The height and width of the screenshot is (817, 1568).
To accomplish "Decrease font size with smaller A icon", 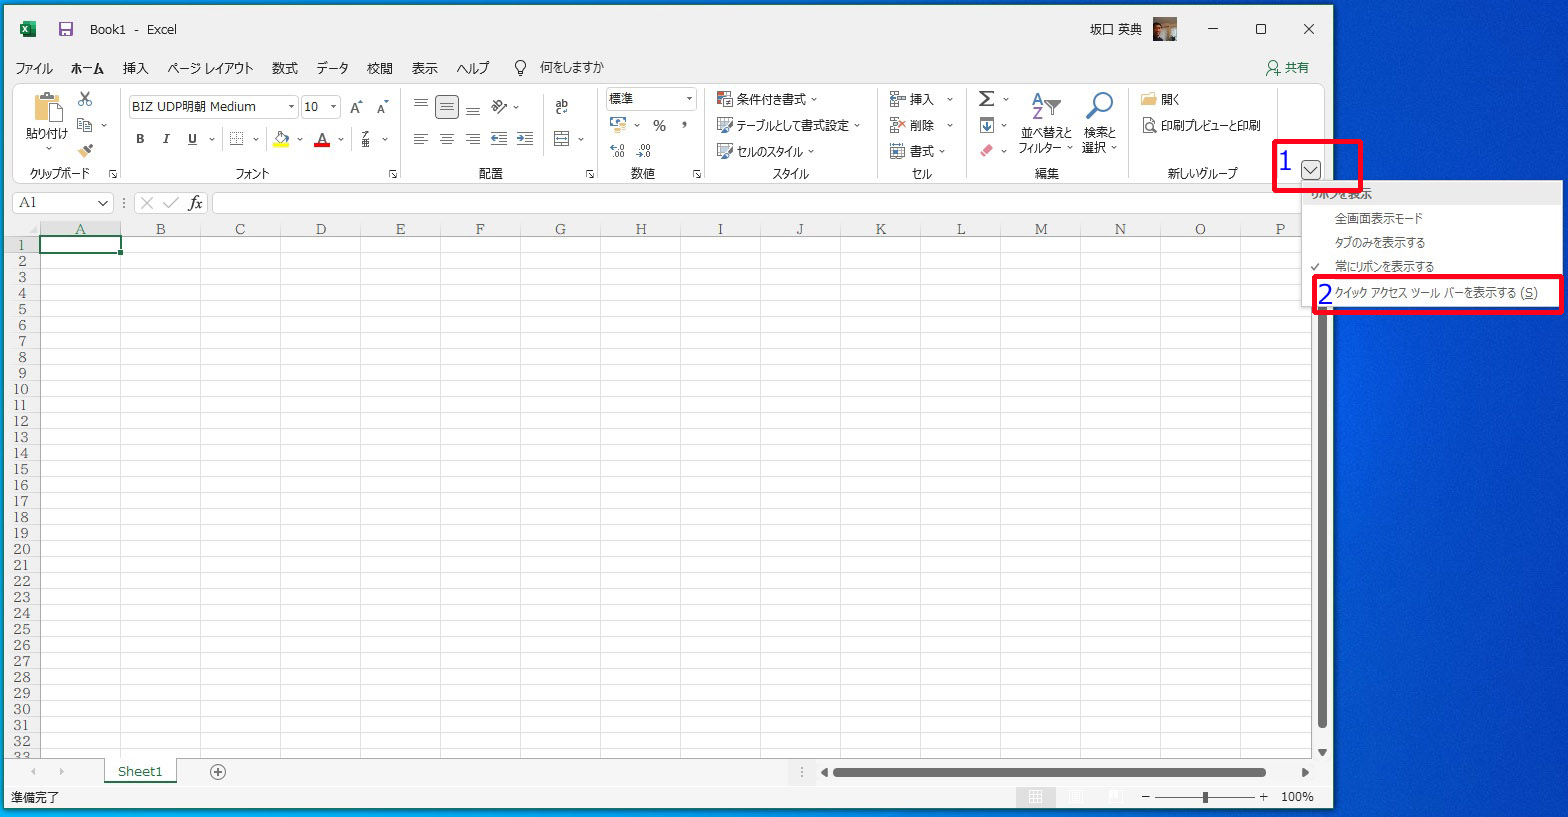I will pos(382,107).
